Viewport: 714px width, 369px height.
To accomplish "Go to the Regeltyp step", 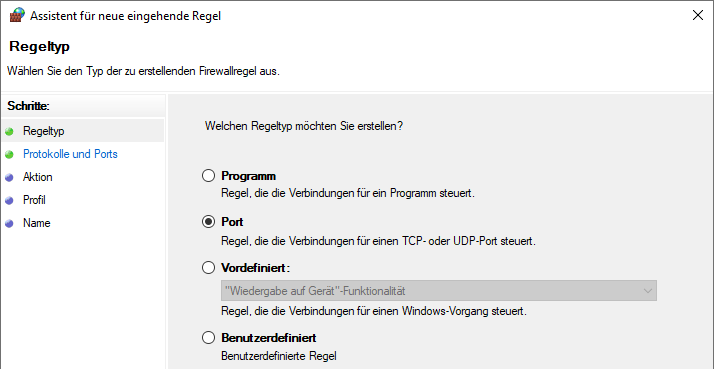I will (44, 131).
